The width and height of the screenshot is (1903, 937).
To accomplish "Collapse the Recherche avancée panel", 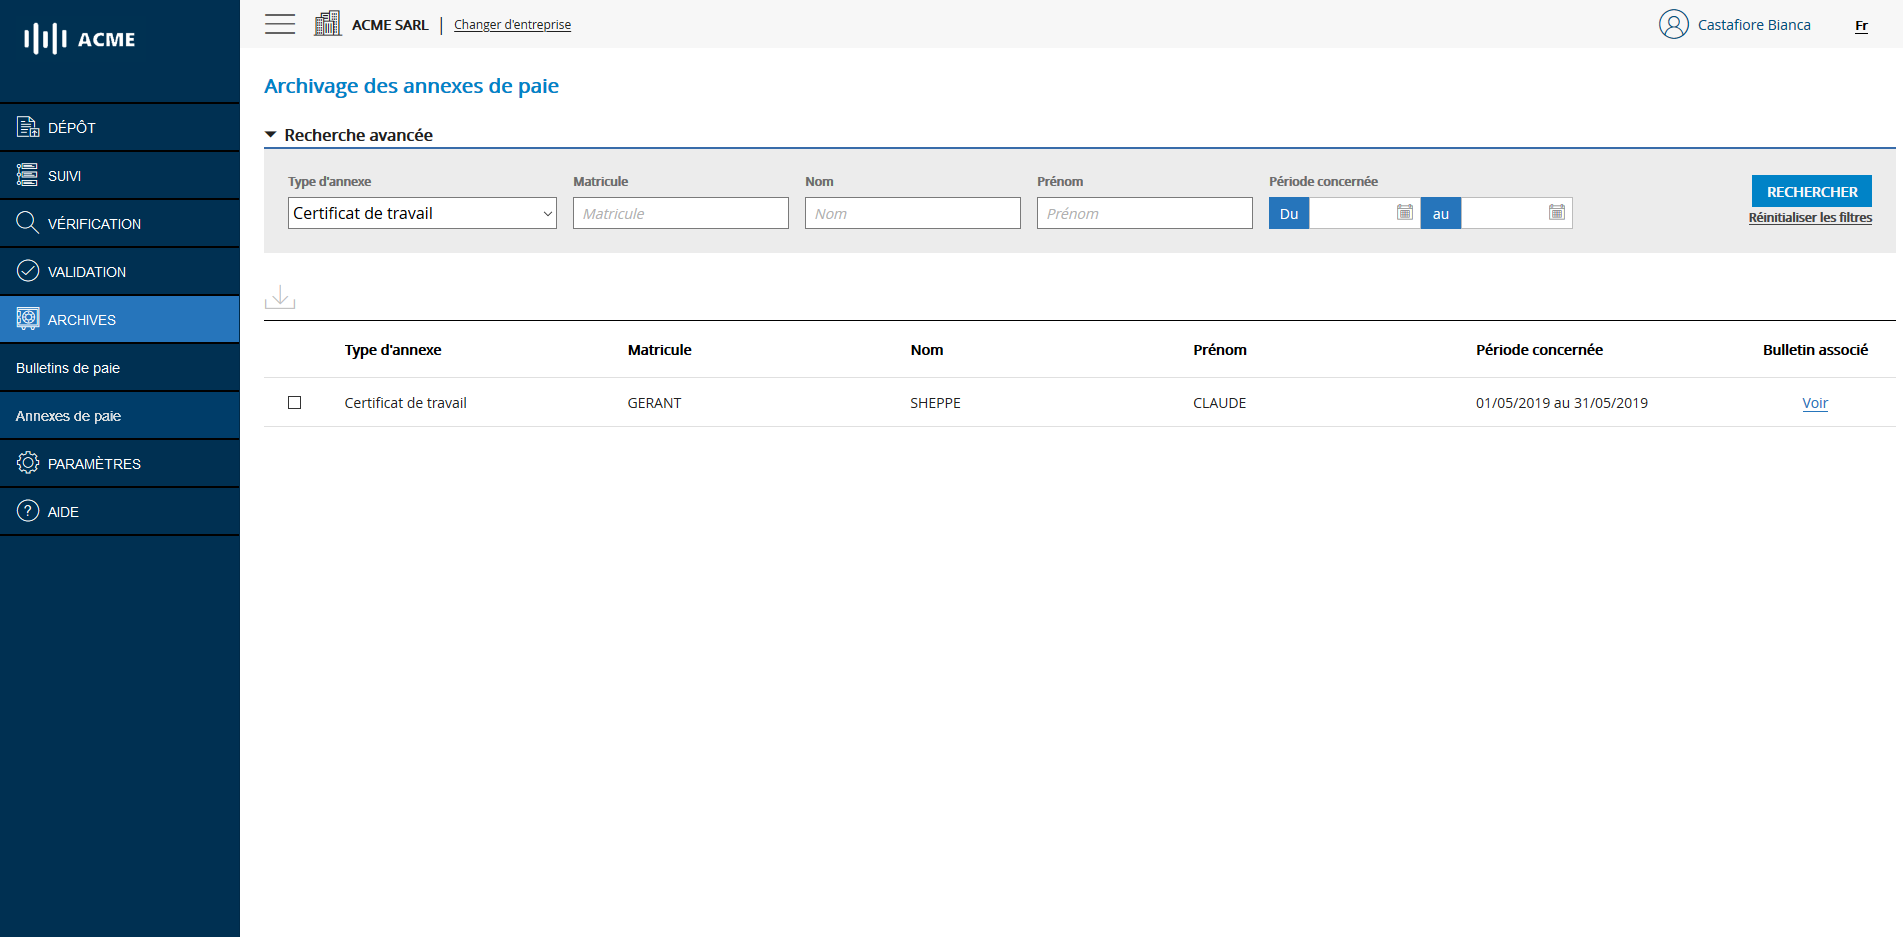I will point(270,133).
